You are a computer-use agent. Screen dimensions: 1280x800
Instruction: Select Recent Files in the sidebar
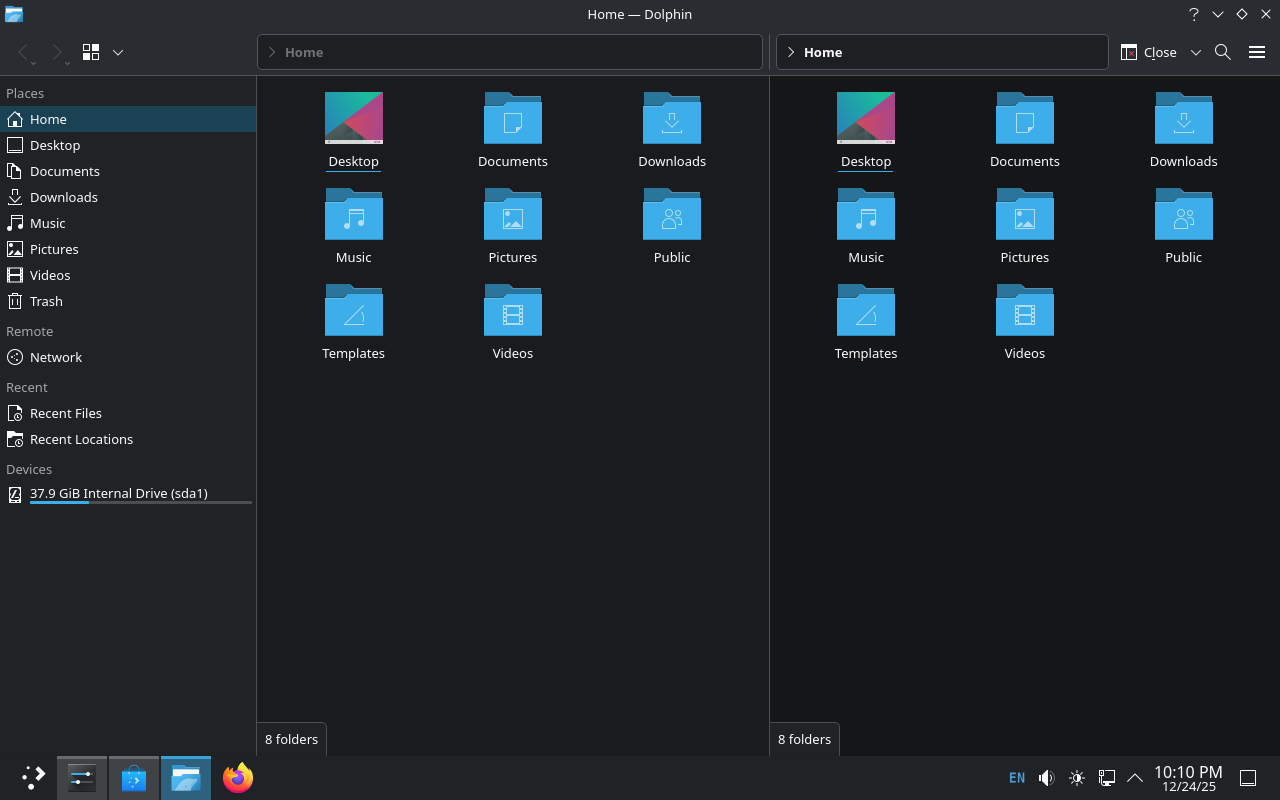65,413
